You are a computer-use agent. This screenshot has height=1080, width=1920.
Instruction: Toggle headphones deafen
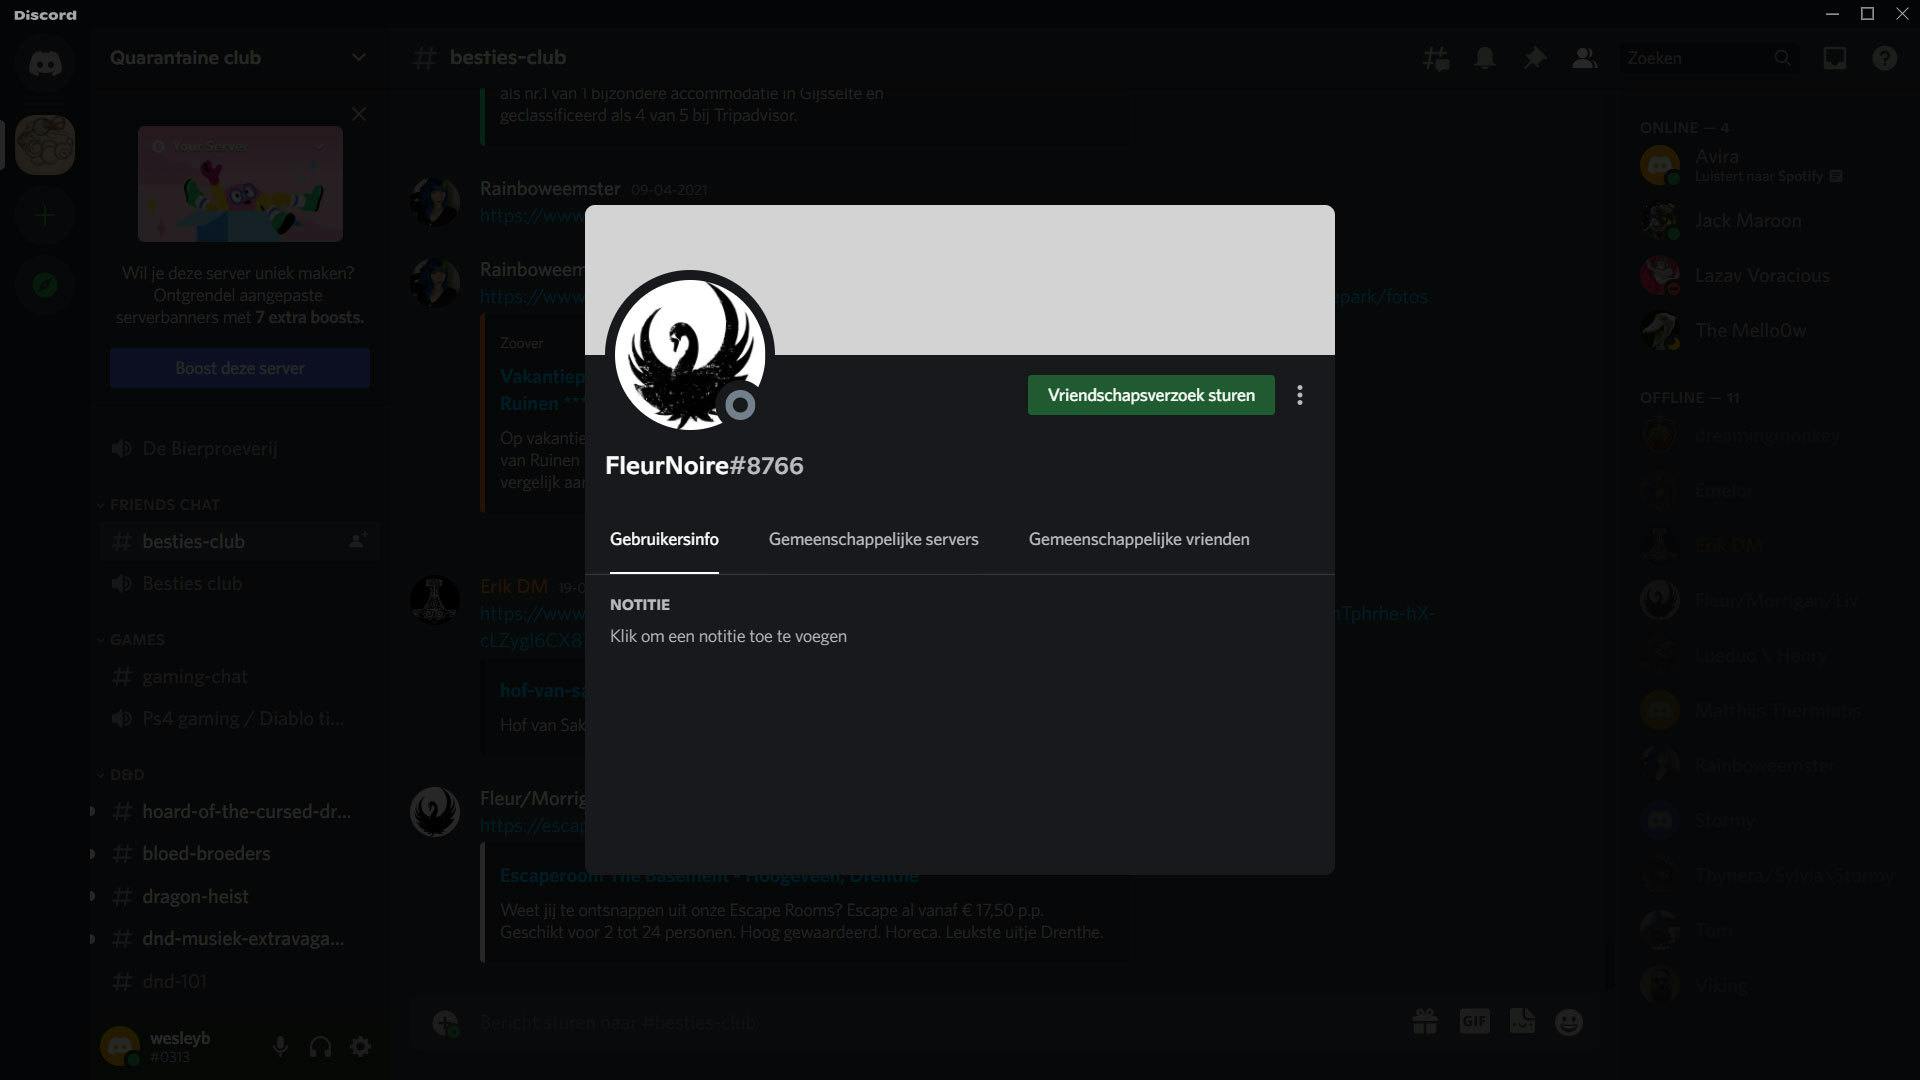[320, 1046]
